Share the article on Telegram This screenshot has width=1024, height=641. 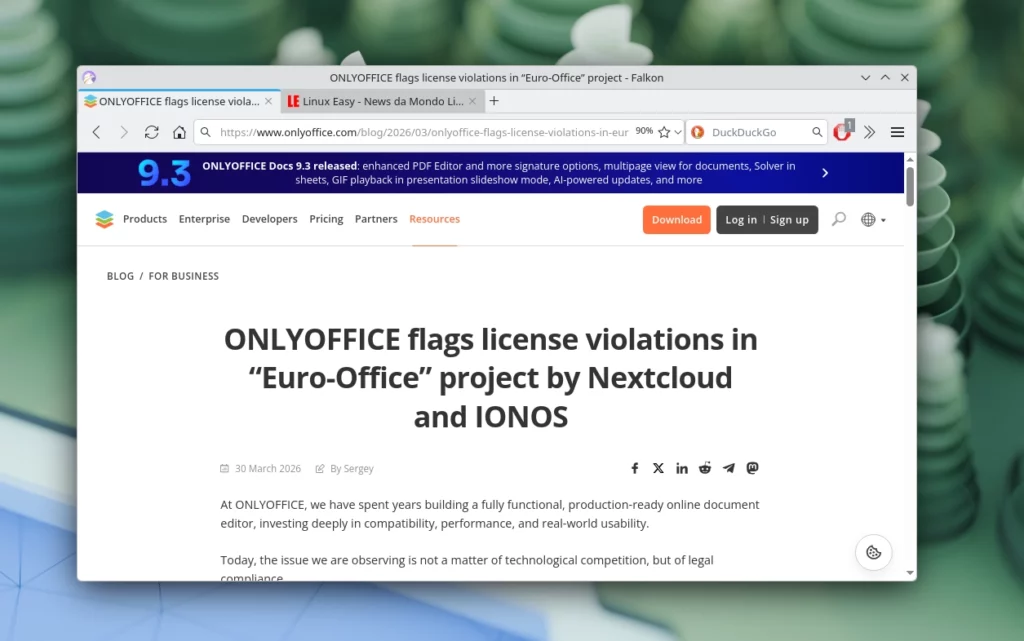coord(728,468)
